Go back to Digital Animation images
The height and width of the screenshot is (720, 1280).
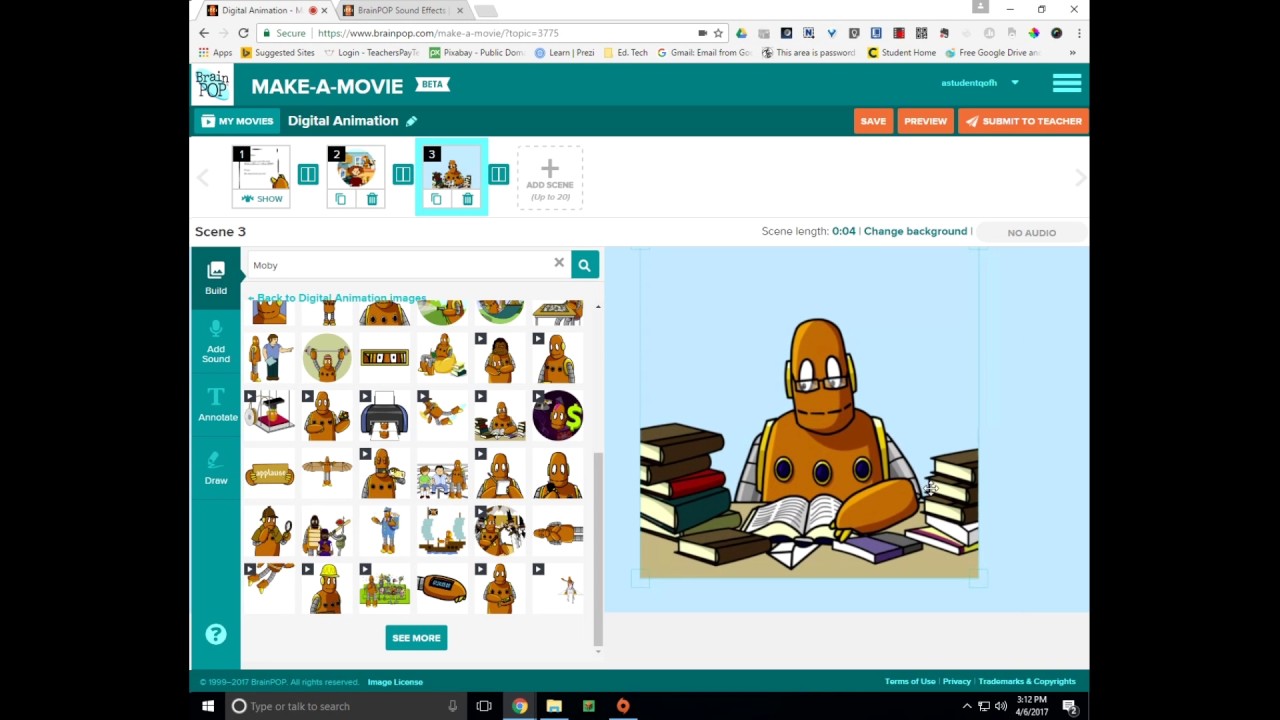click(338, 298)
